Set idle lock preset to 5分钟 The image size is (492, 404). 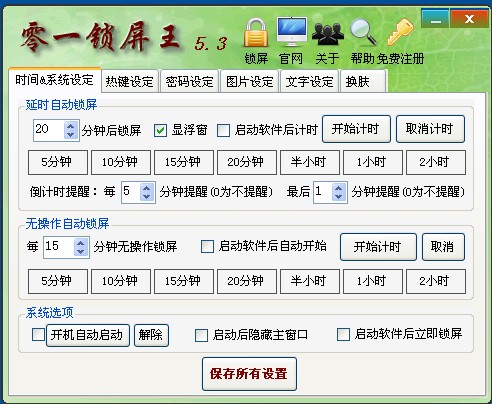(x=58, y=281)
